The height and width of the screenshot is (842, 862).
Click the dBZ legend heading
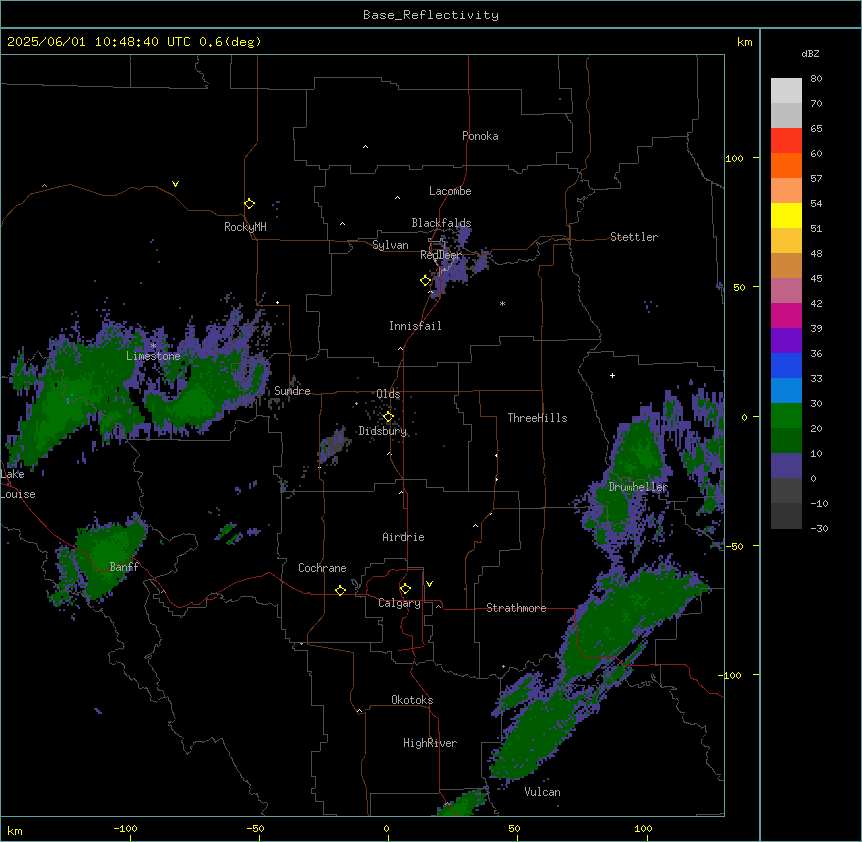pyautogui.click(x=810, y=53)
